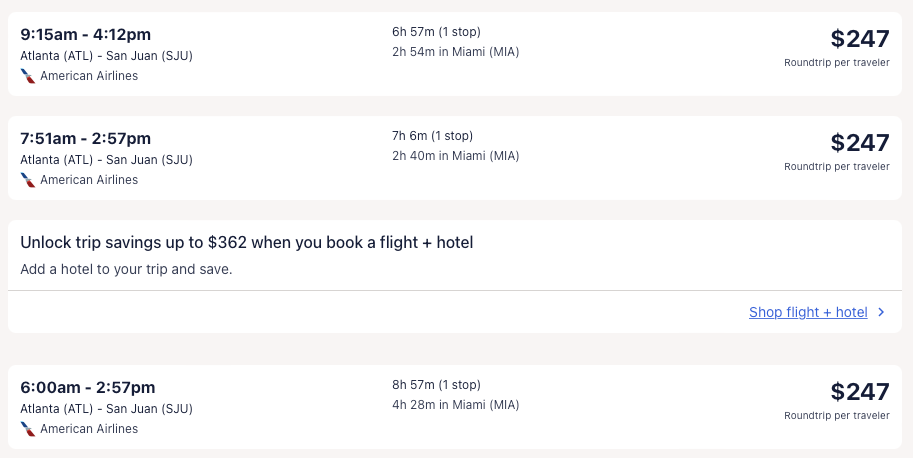Click the American Airlines logo on the 6:00am flight
Screen dimensions: 913x458
click(28, 429)
